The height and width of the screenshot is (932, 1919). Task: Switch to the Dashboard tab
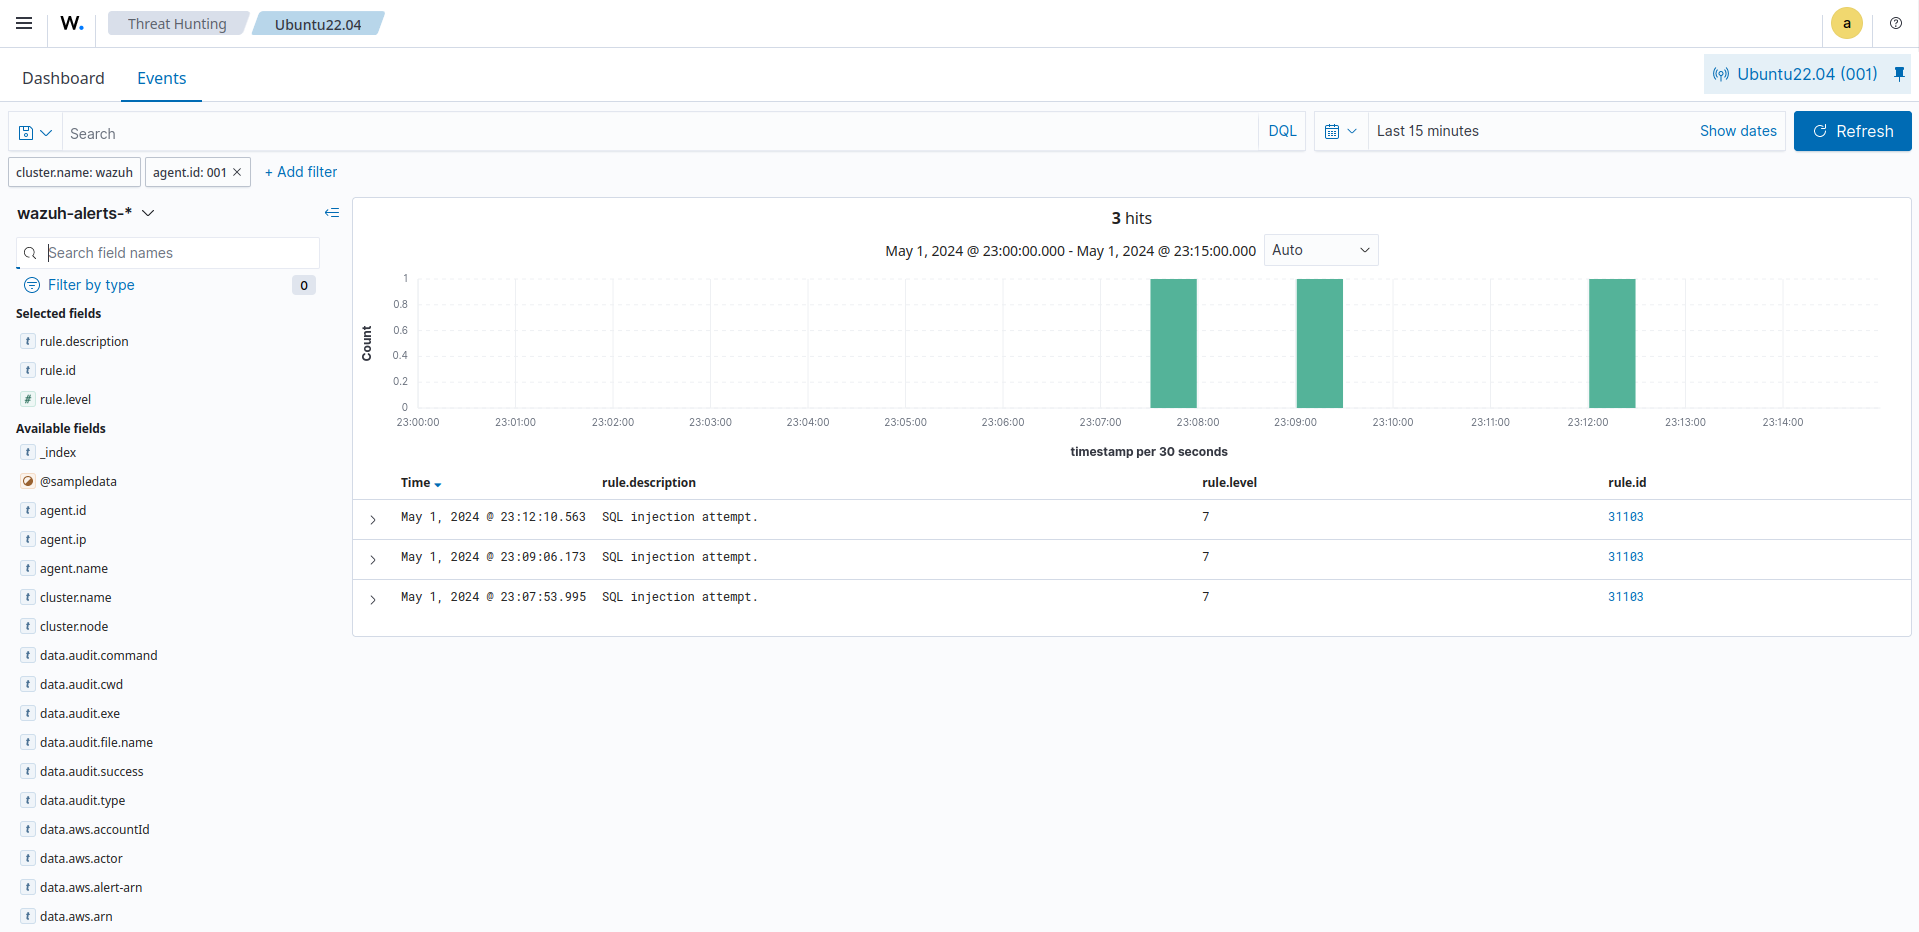click(x=63, y=78)
